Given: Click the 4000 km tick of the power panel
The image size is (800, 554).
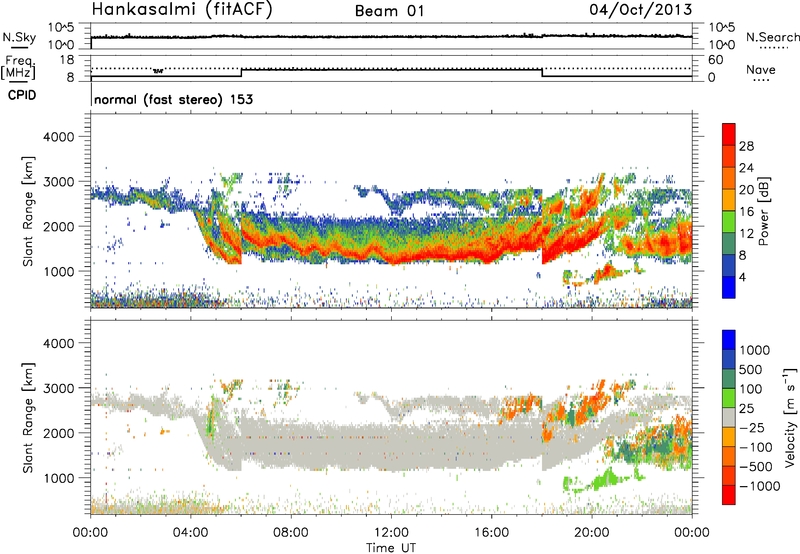Looking at the screenshot, I should (58, 137).
